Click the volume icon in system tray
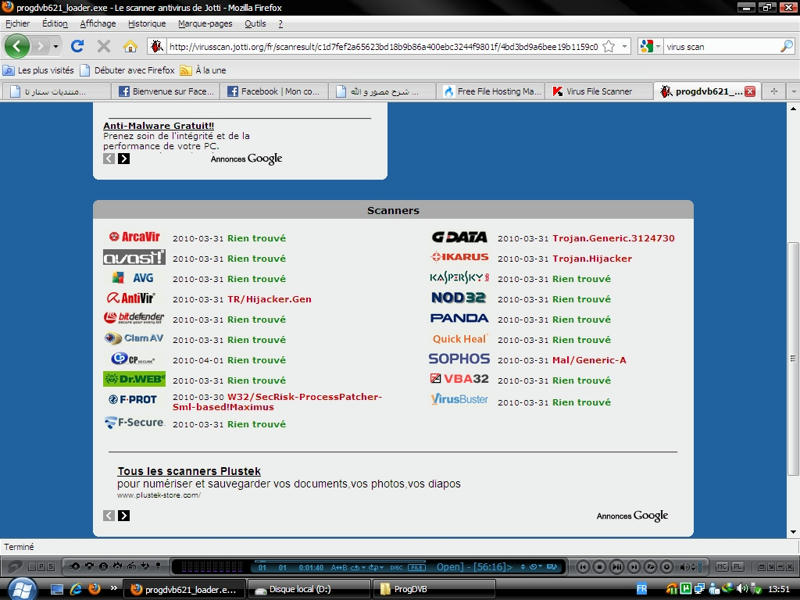Viewport: 800px width, 600px height. [x=743, y=589]
